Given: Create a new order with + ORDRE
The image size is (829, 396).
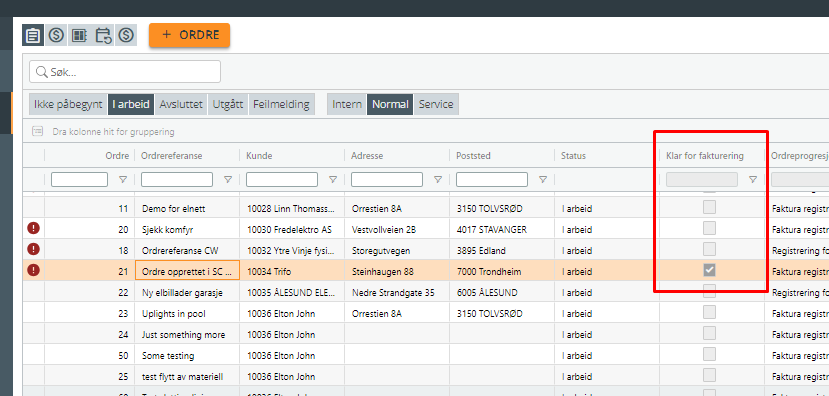Looking at the screenshot, I should tap(189, 35).
